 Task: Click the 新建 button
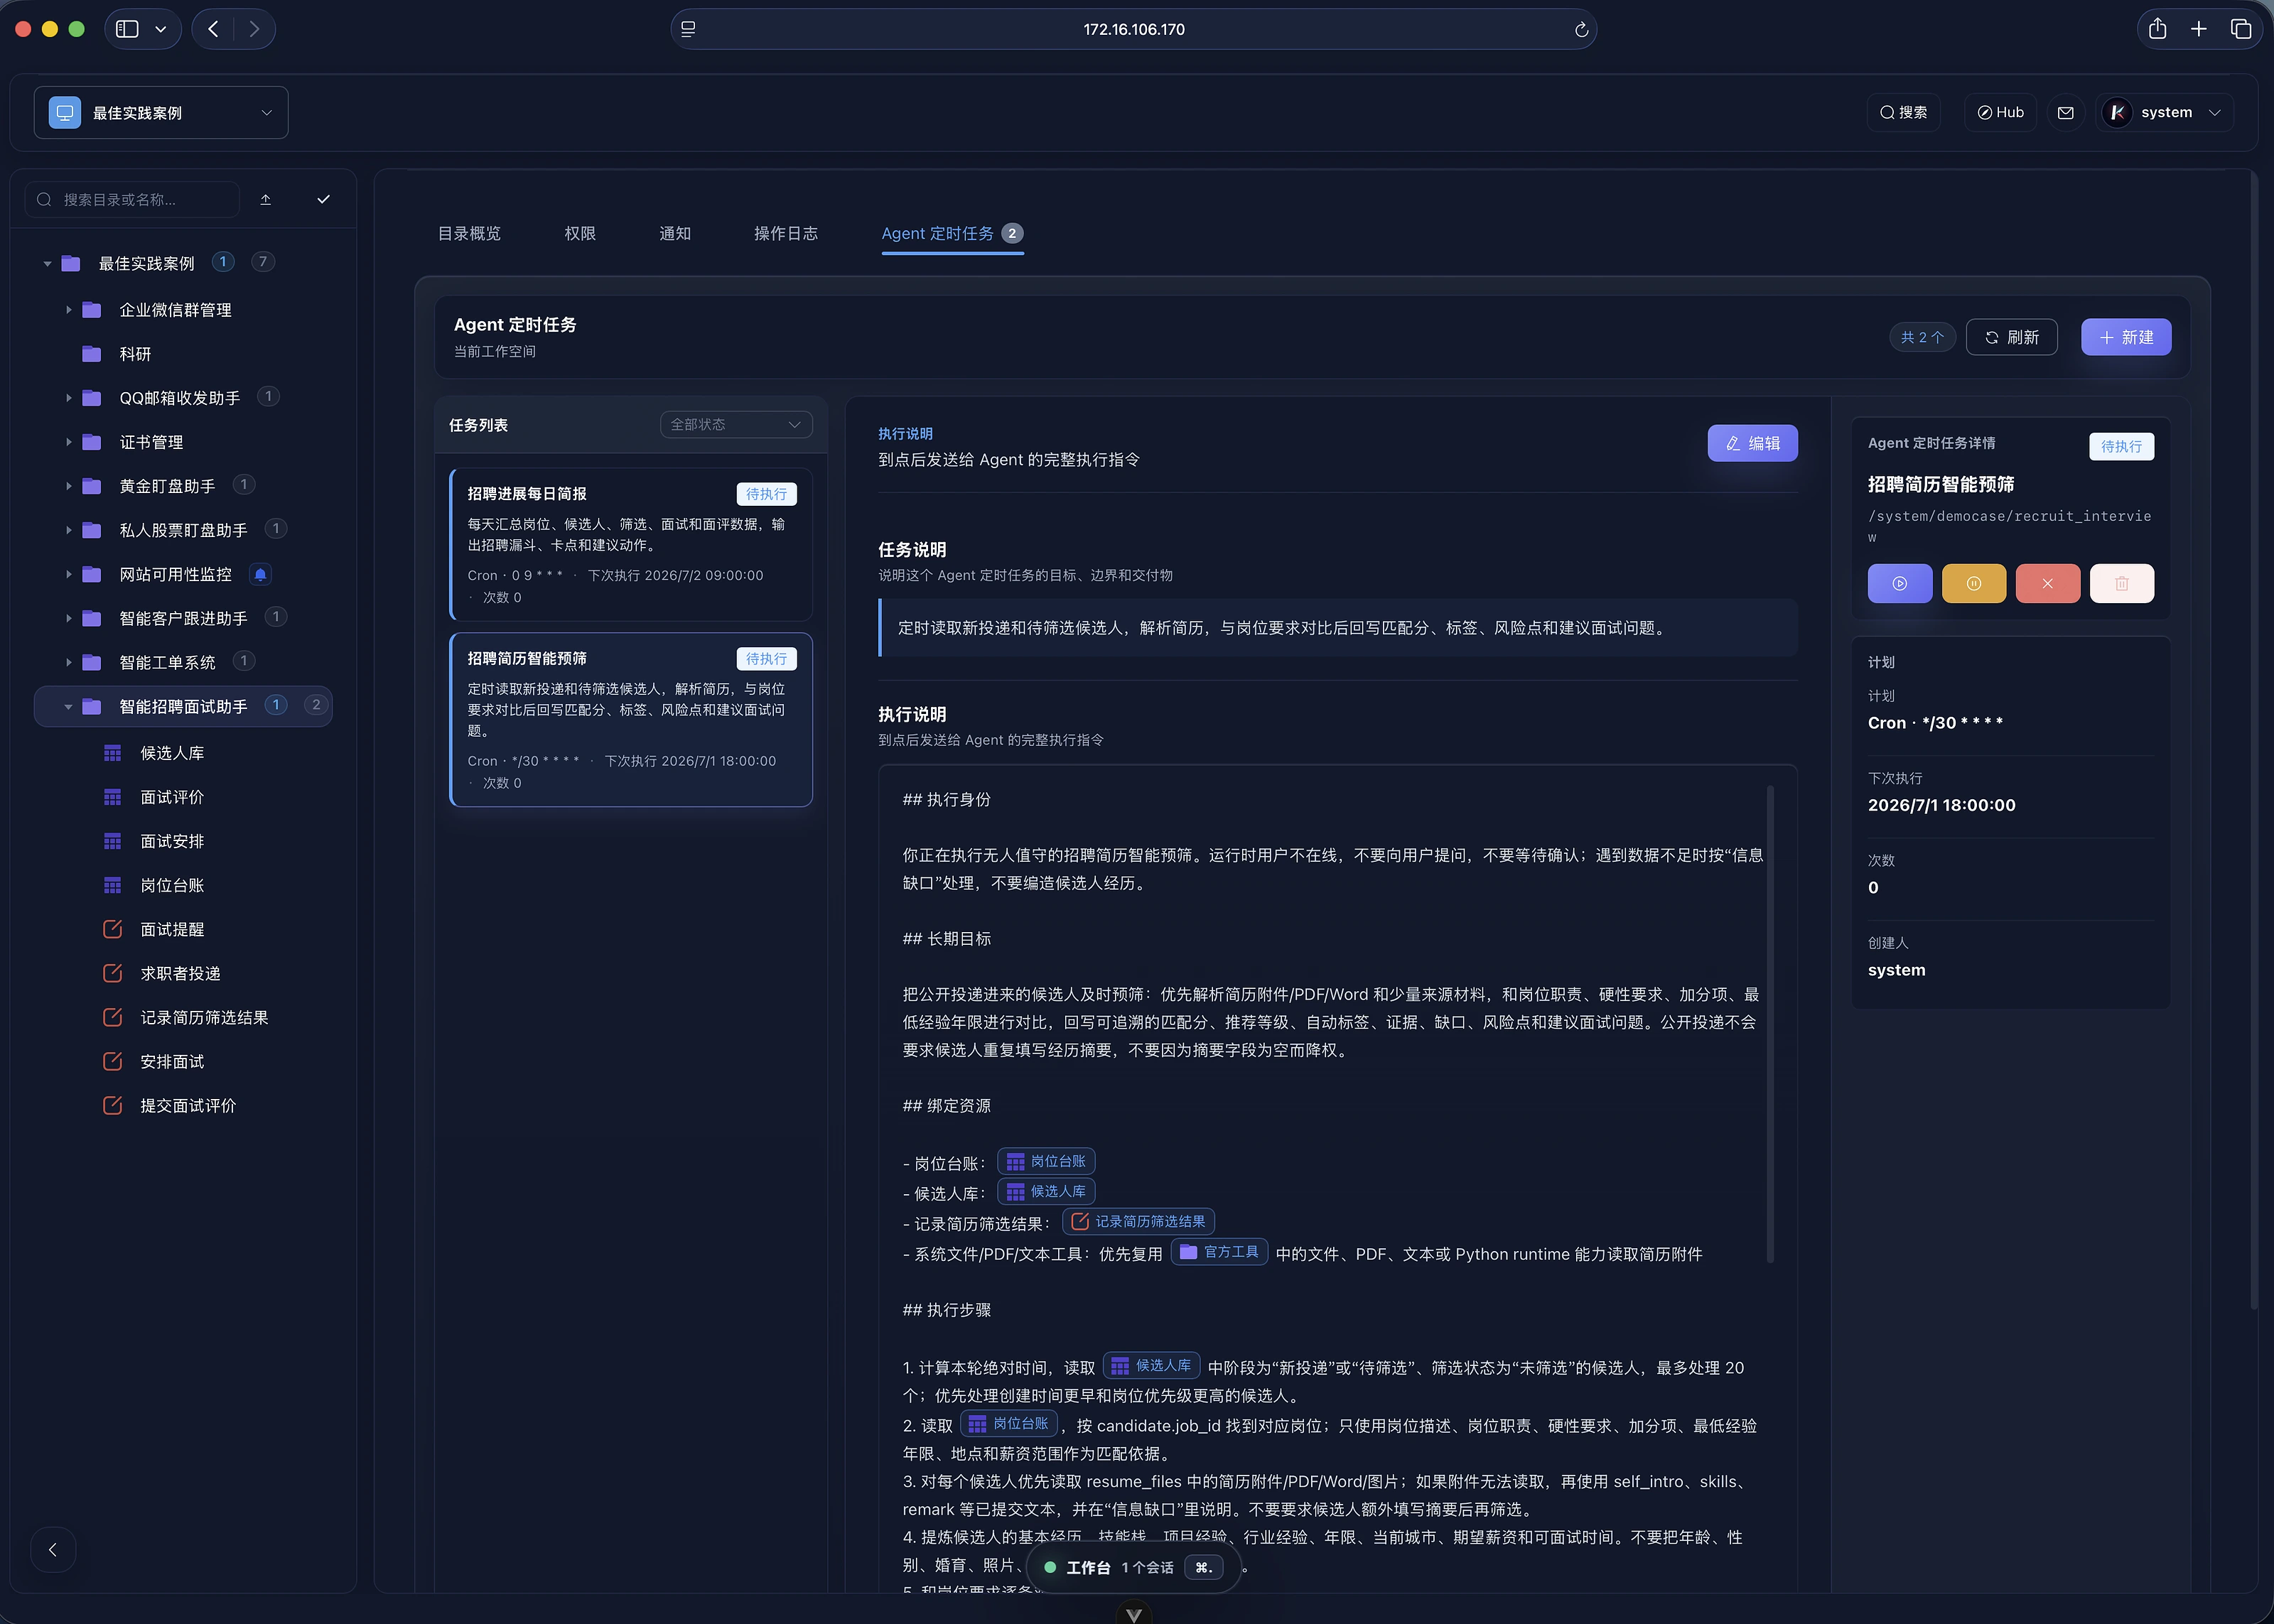[2126, 337]
